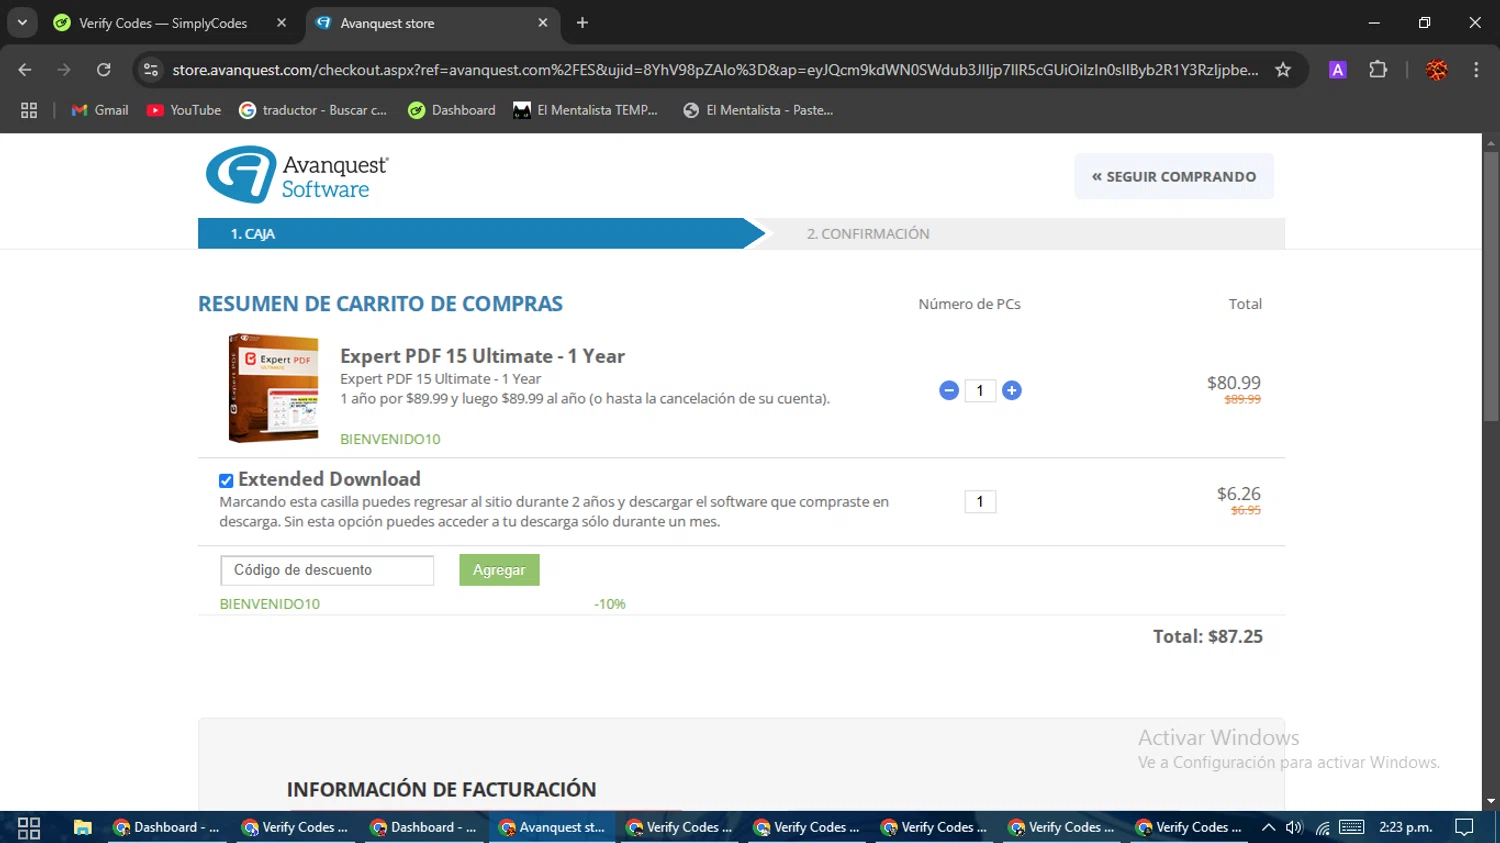Decrease PC quantity with minus icon
Screen dimensions: 1500x843
949,391
